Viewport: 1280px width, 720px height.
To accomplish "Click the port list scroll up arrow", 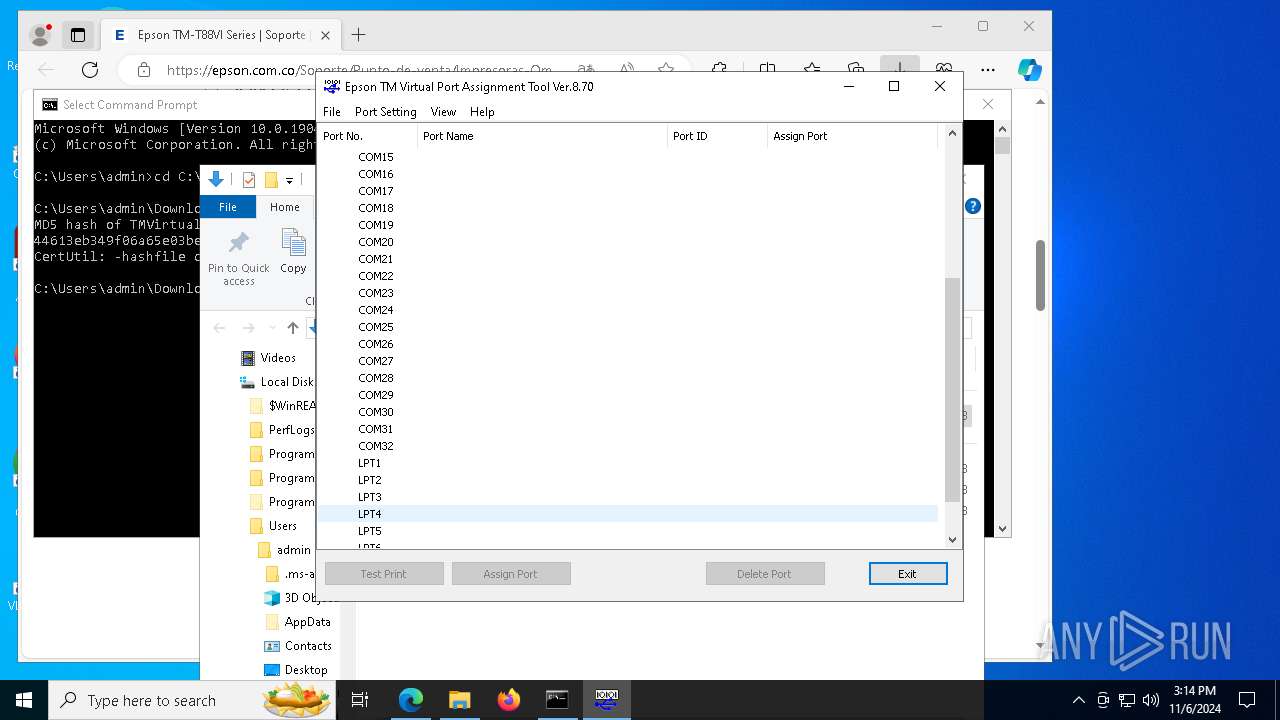I will [952, 133].
